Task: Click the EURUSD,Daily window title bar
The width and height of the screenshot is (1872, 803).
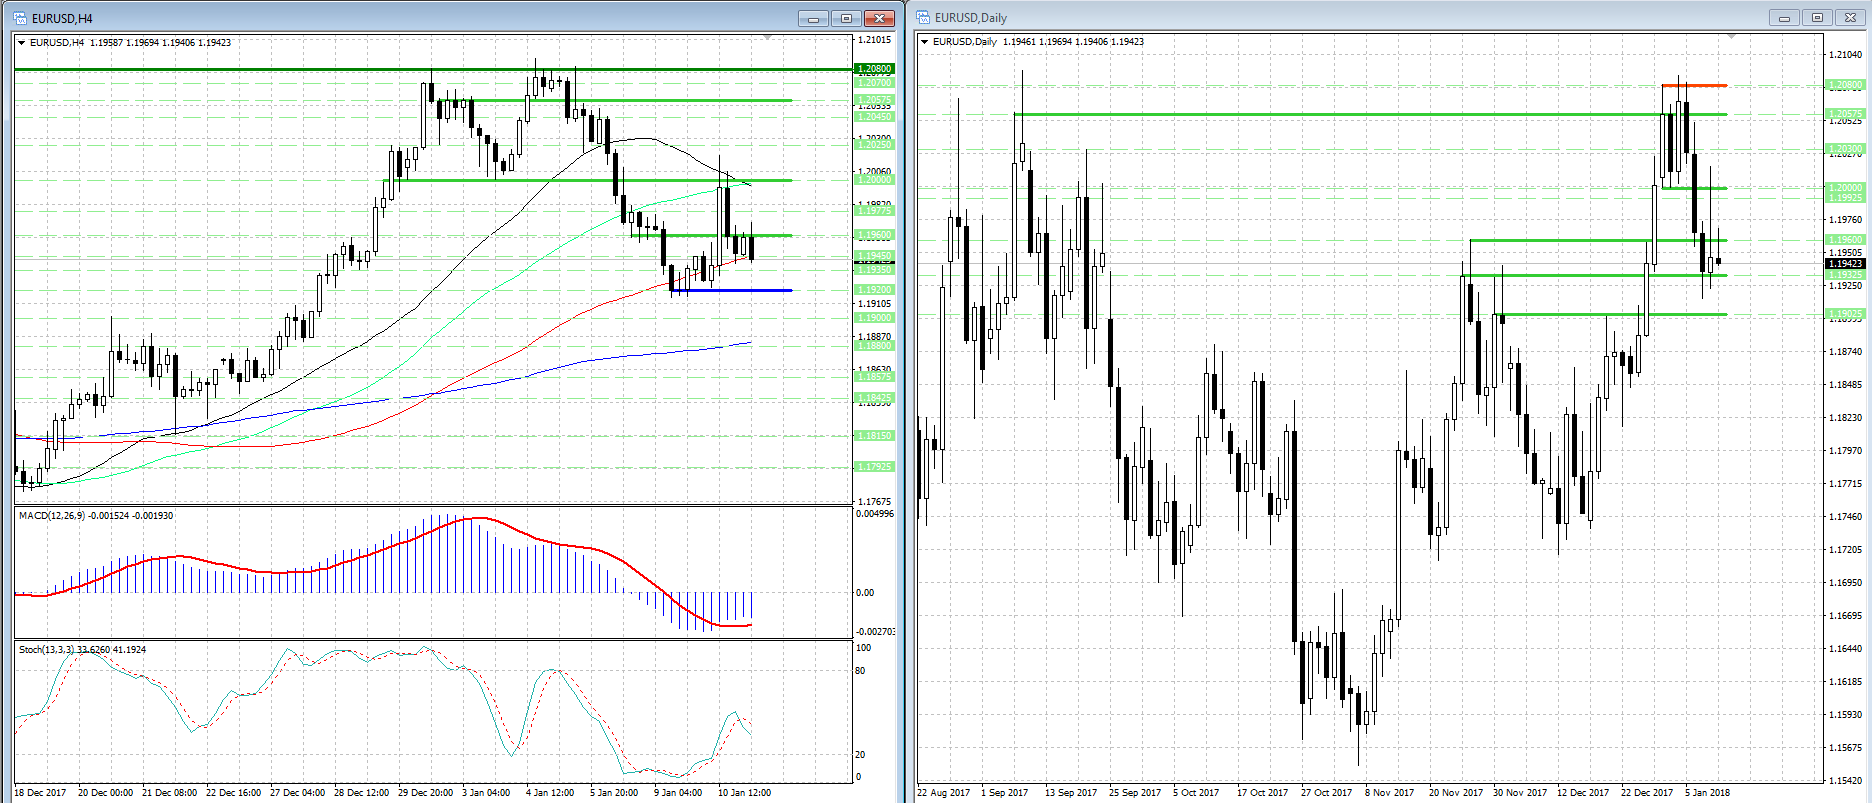Action: point(1300,18)
